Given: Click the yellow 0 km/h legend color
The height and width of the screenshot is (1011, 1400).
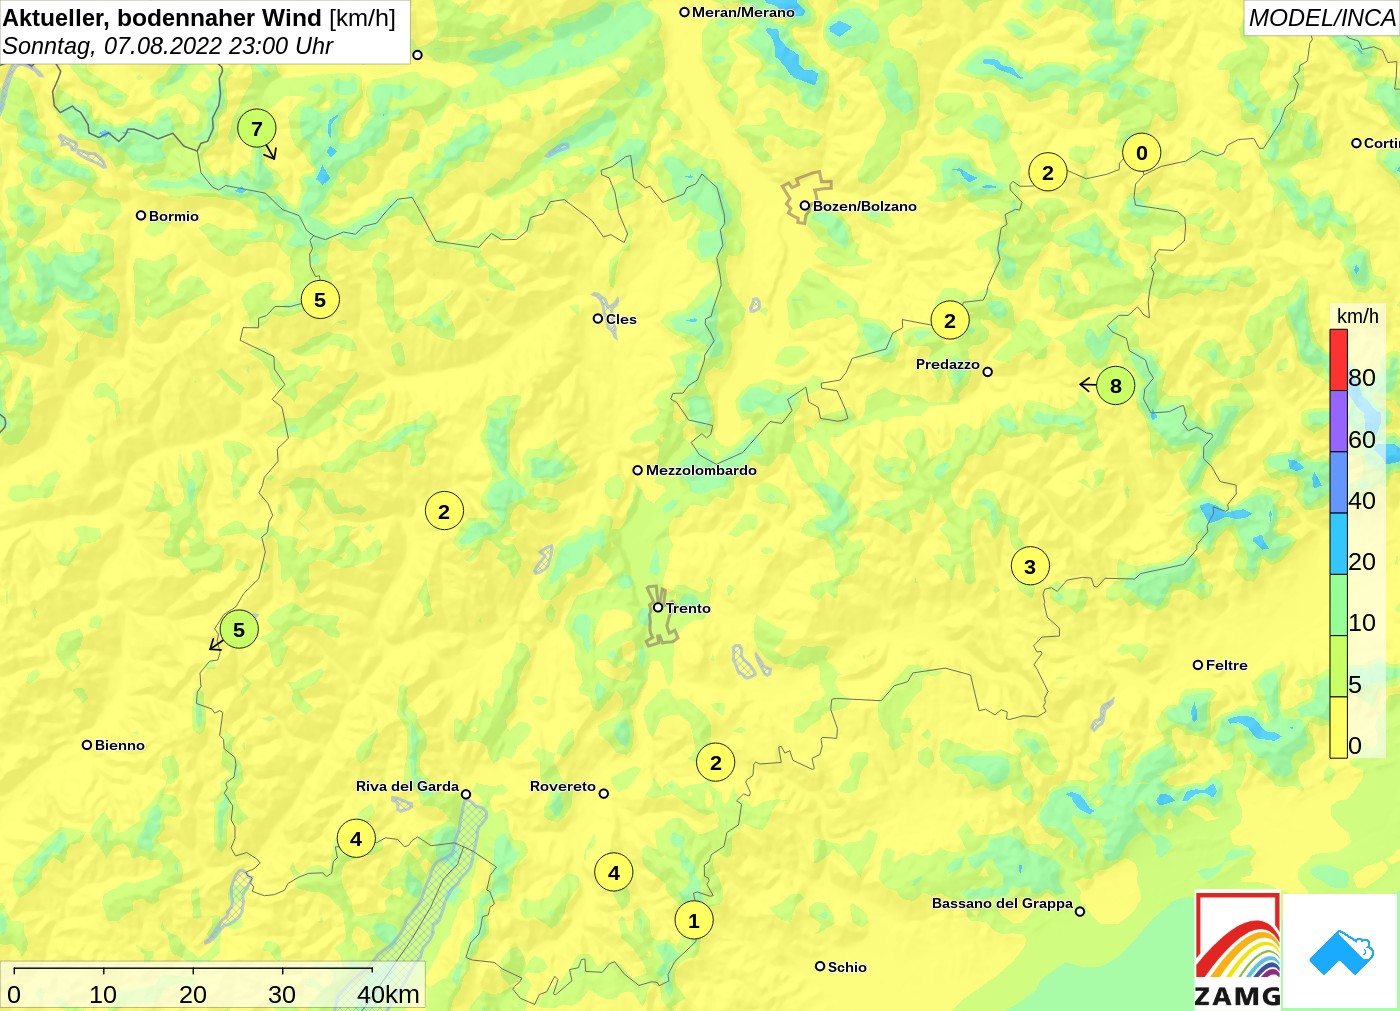Looking at the screenshot, I should (1338, 727).
